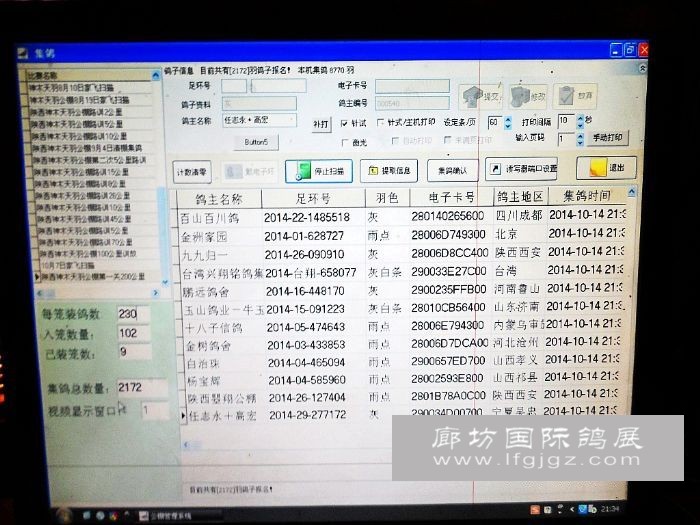
Task: Click the 视频显示窗口 field
Action: [154, 410]
